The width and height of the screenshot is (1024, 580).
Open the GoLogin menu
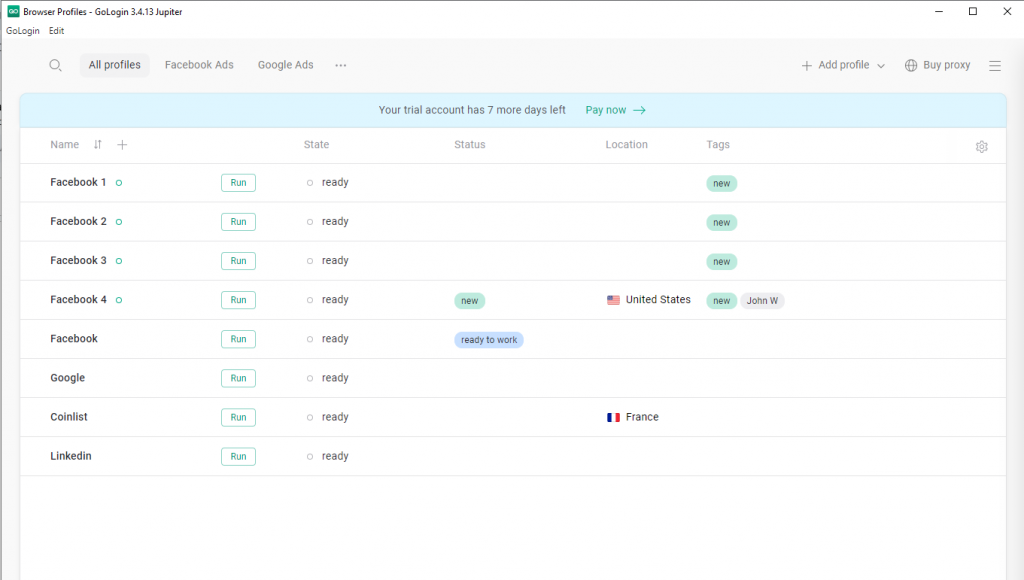coord(23,31)
